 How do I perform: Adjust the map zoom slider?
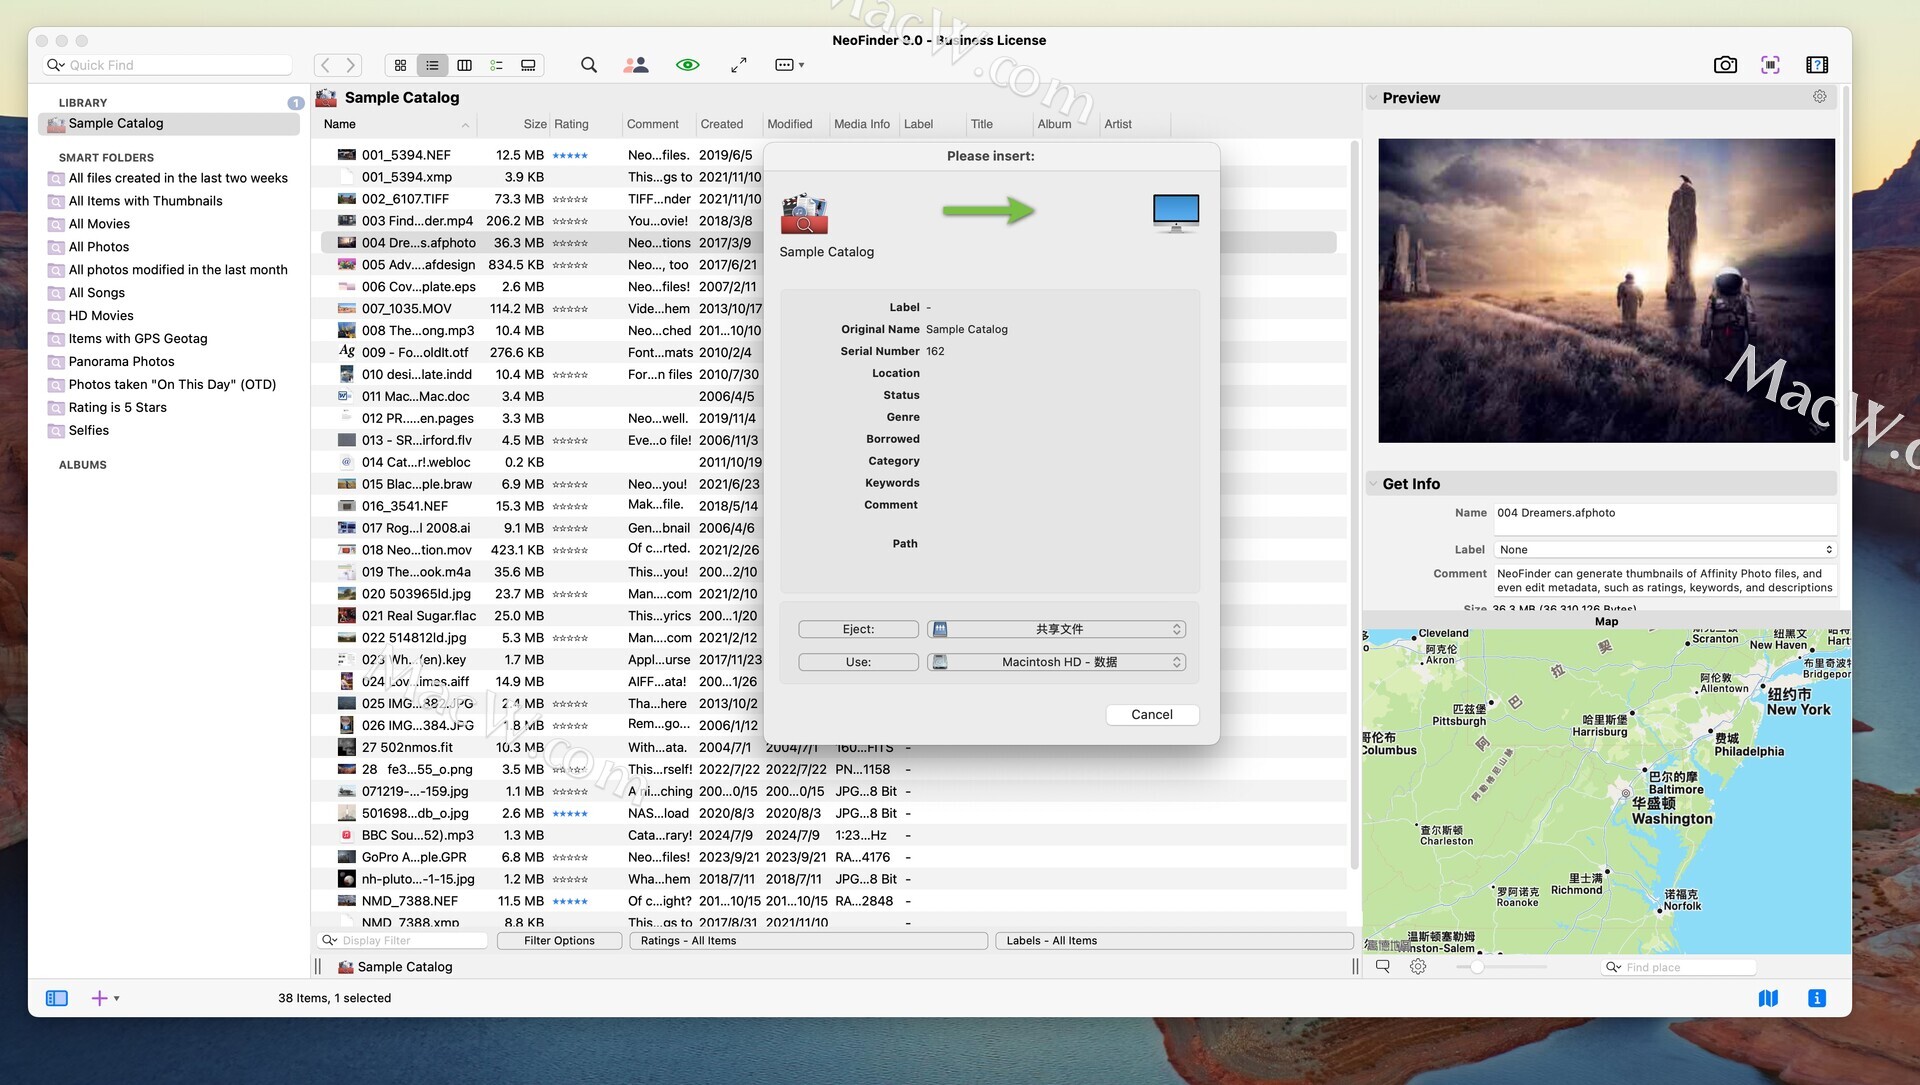[x=1477, y=967]
